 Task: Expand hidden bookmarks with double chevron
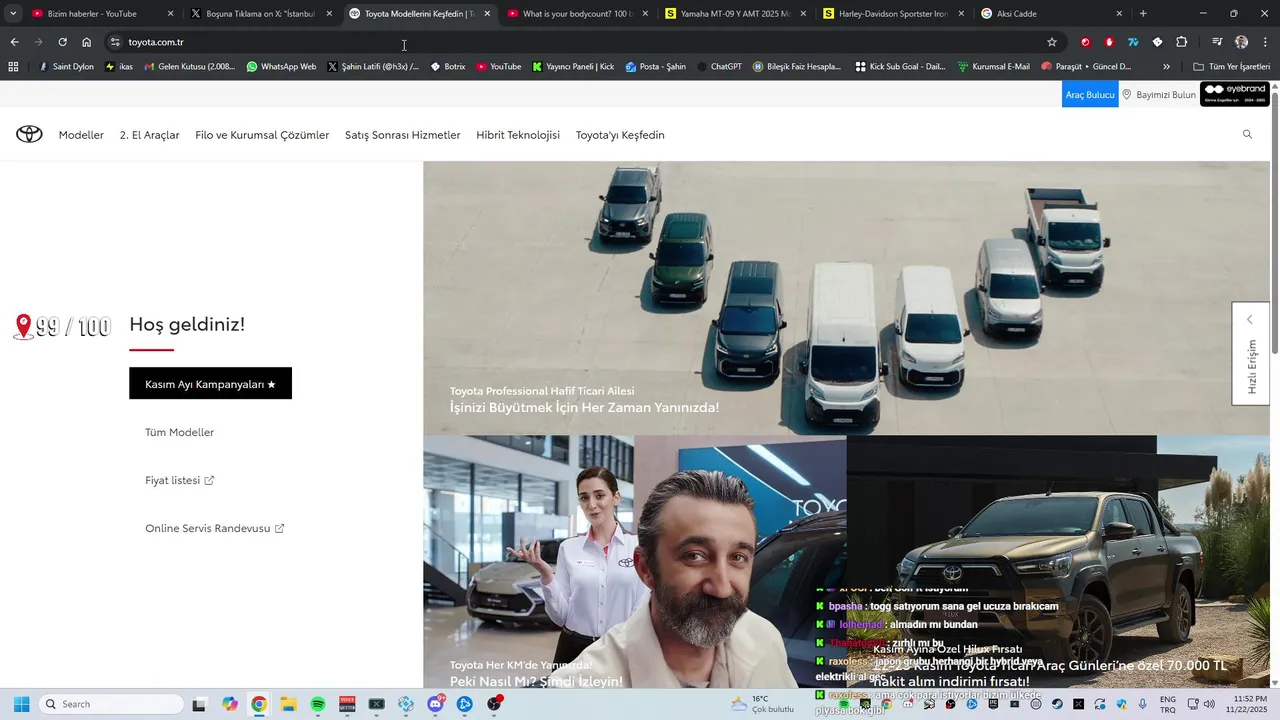[x=1166, y=66]
